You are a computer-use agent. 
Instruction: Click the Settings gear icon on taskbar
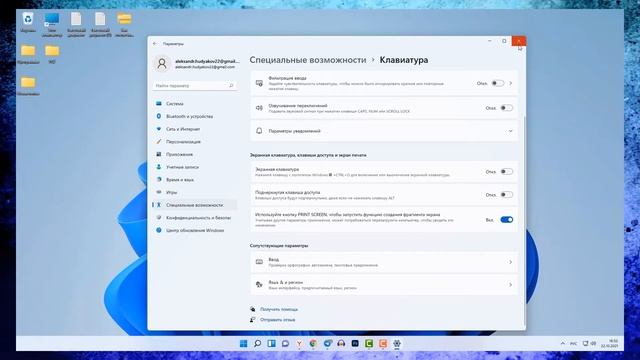pyautogui.click(x=397, y=344)
